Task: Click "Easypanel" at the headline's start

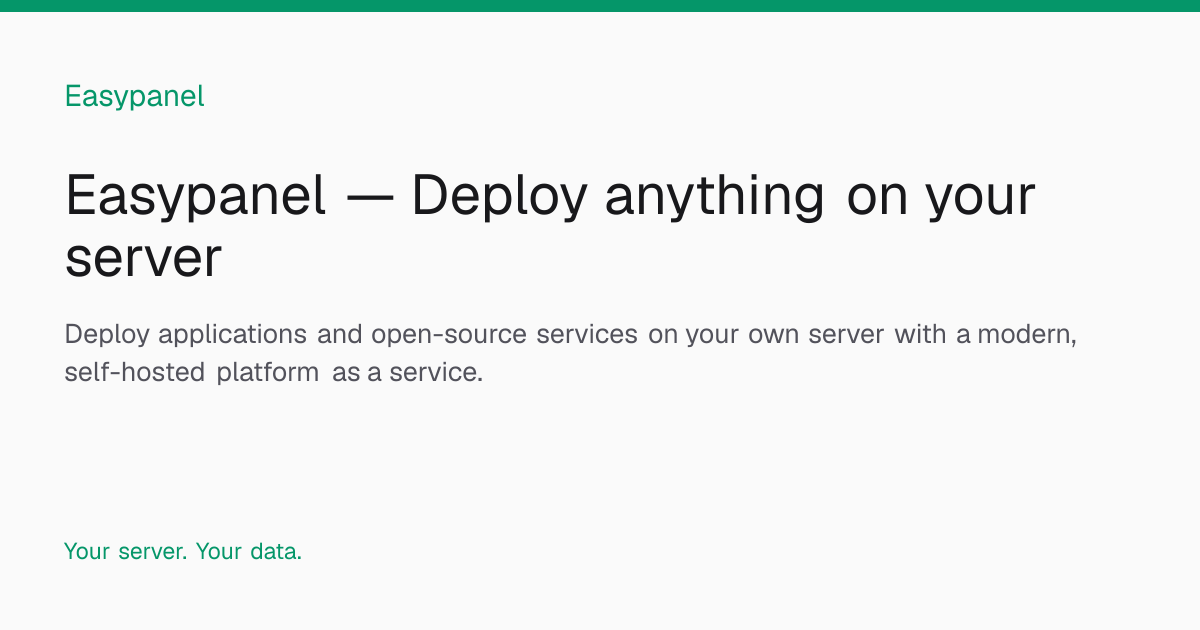Action: [196, 198]
